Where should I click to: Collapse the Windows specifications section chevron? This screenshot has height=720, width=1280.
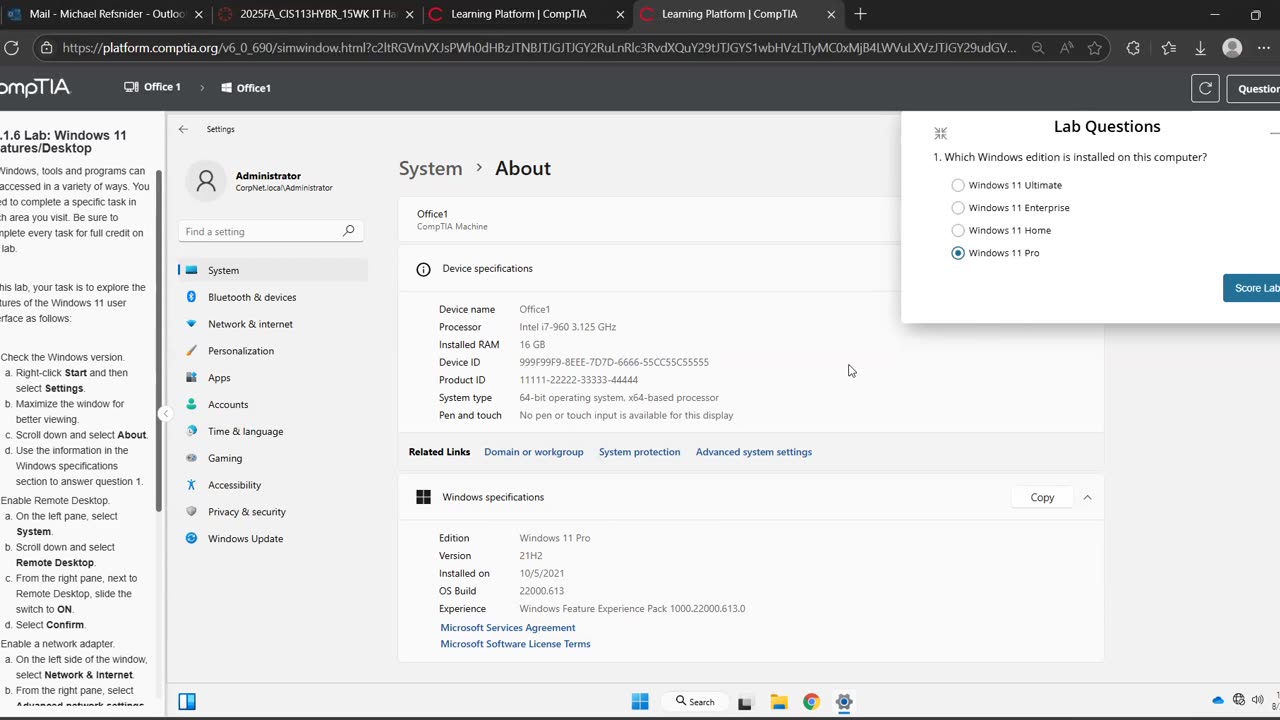1087,497
